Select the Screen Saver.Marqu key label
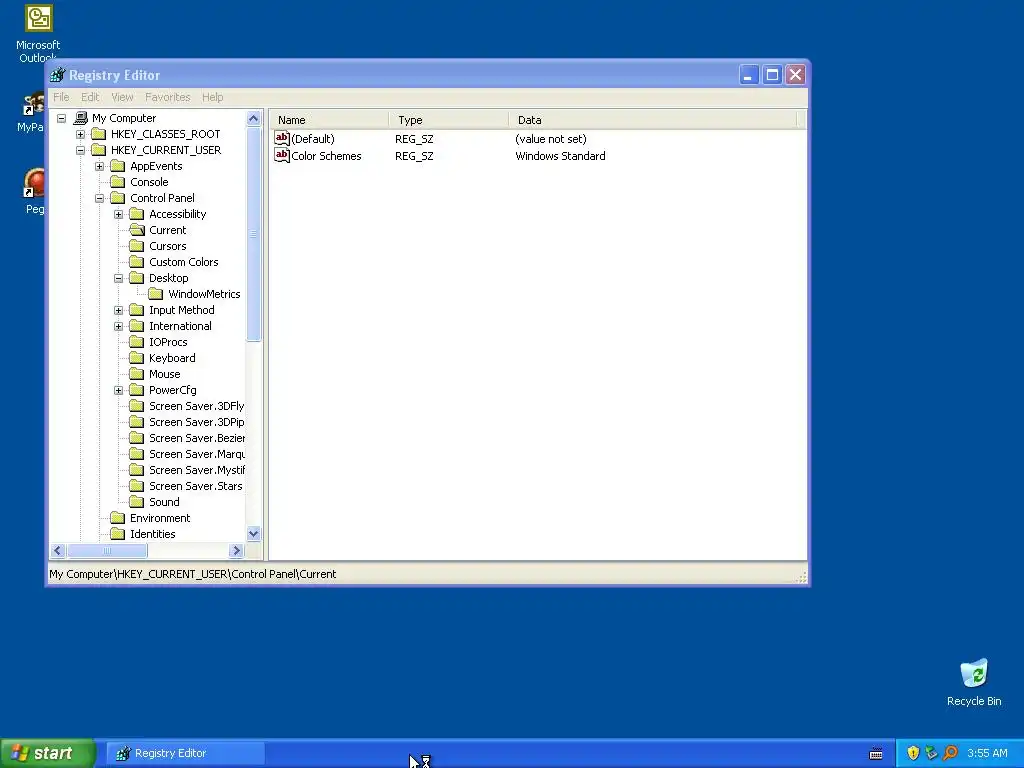 point(197,454)
